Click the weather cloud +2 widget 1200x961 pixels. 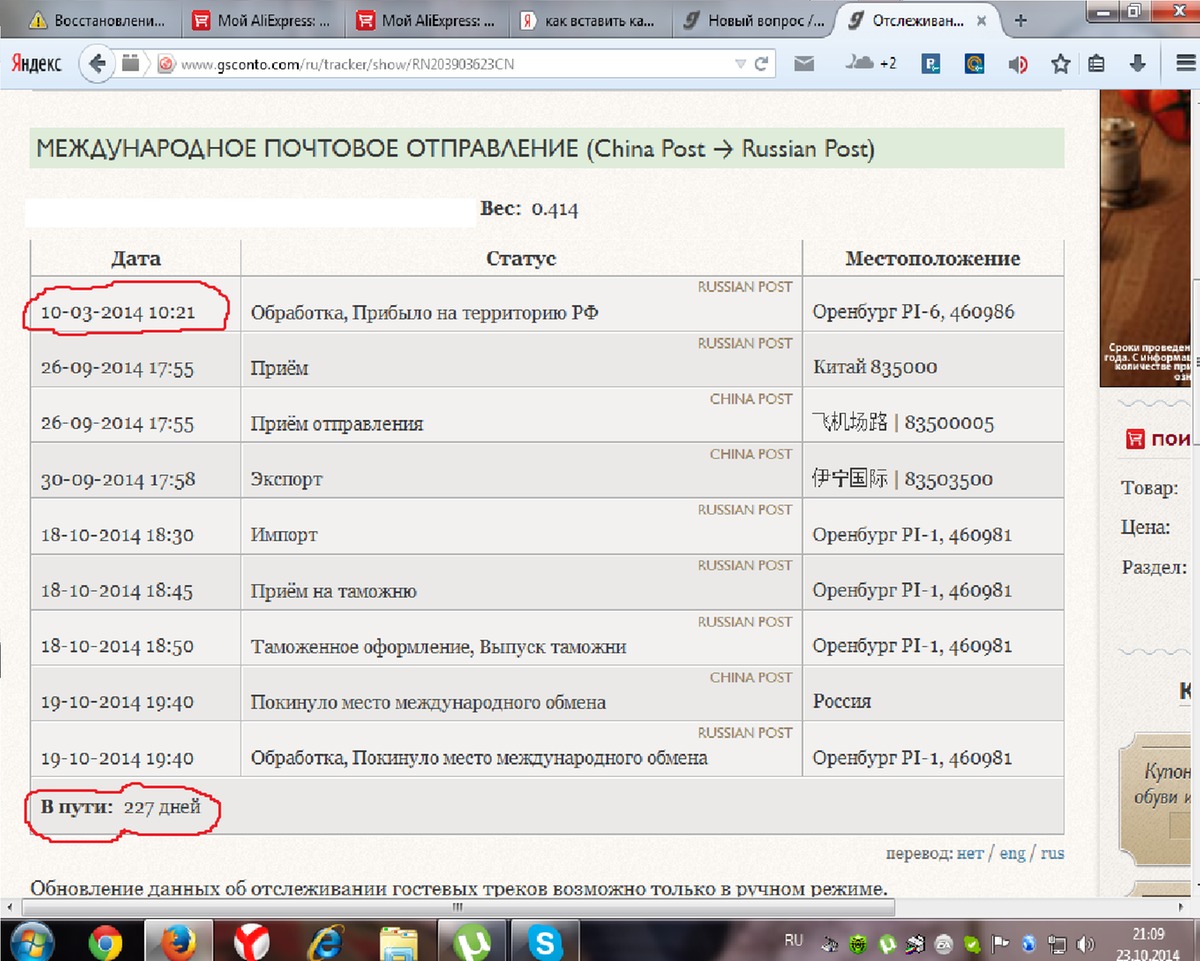[x=870, y=64]
